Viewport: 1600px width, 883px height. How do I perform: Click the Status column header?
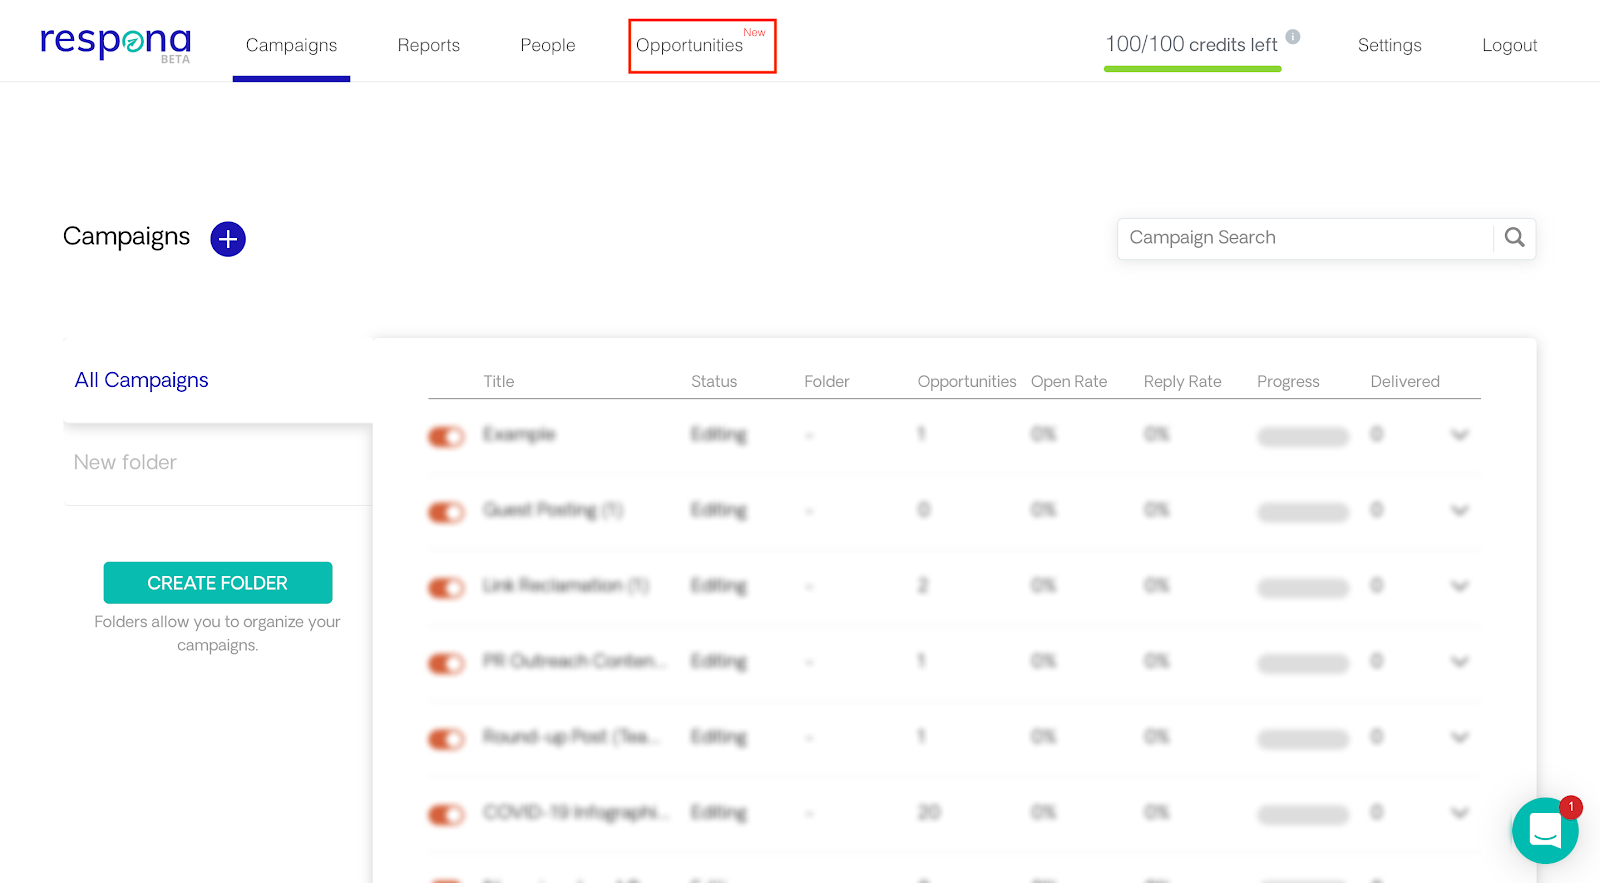click(x=714, y=381)
